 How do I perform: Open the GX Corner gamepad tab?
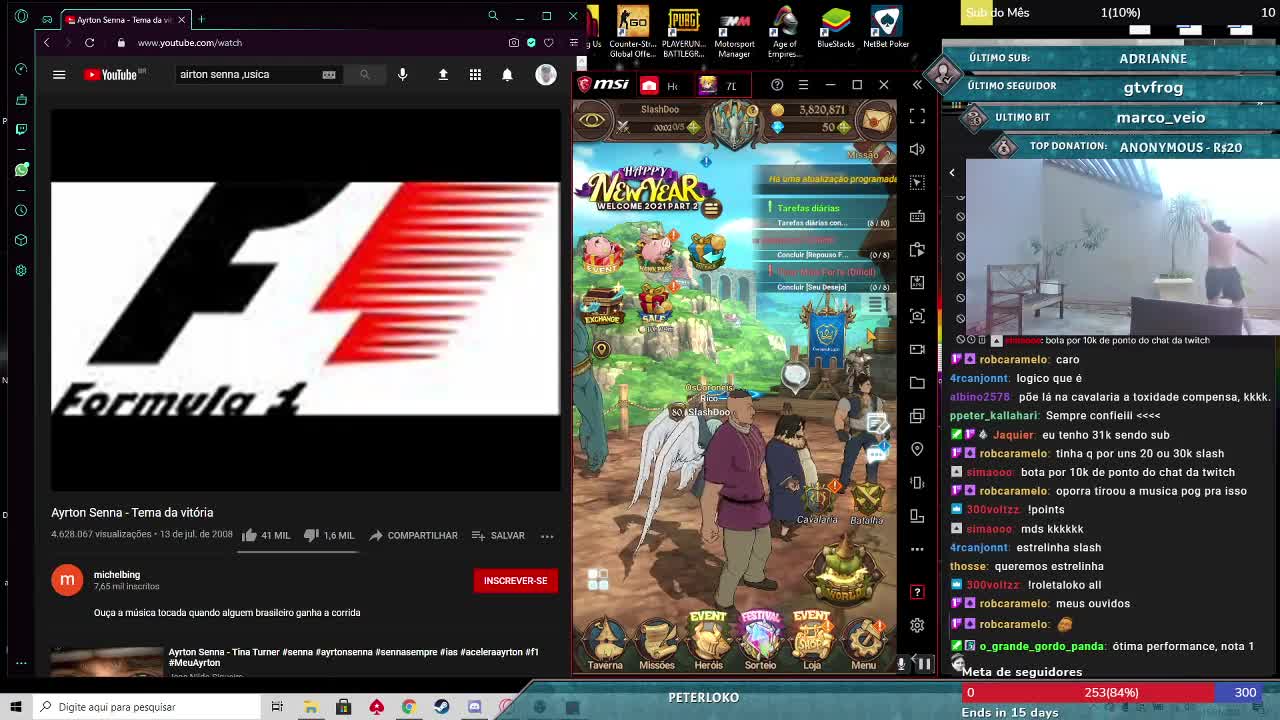[x=46, y=19]
